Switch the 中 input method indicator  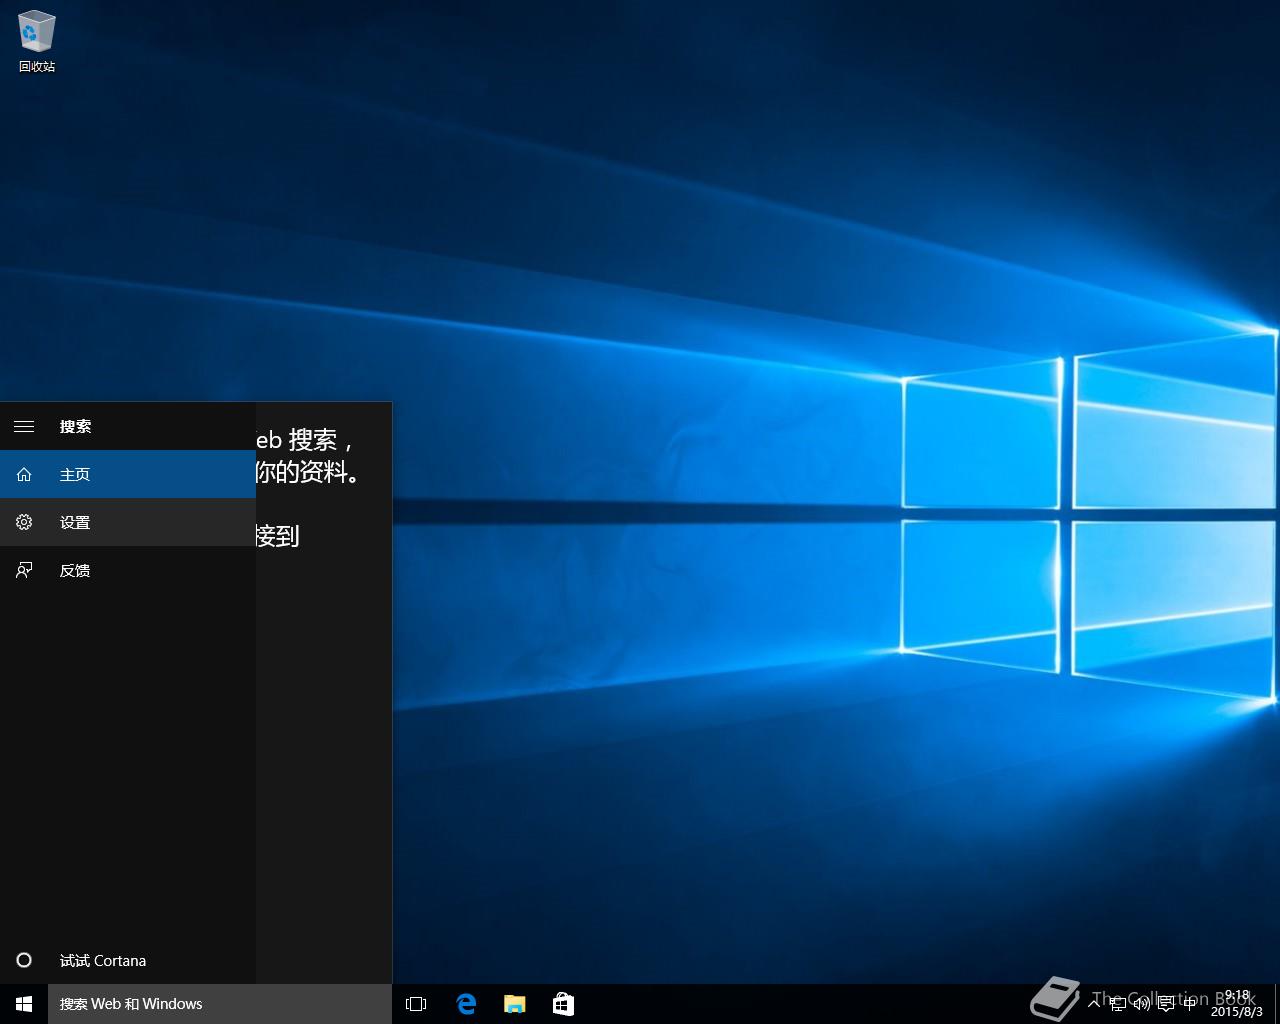coord(1190,1004)
